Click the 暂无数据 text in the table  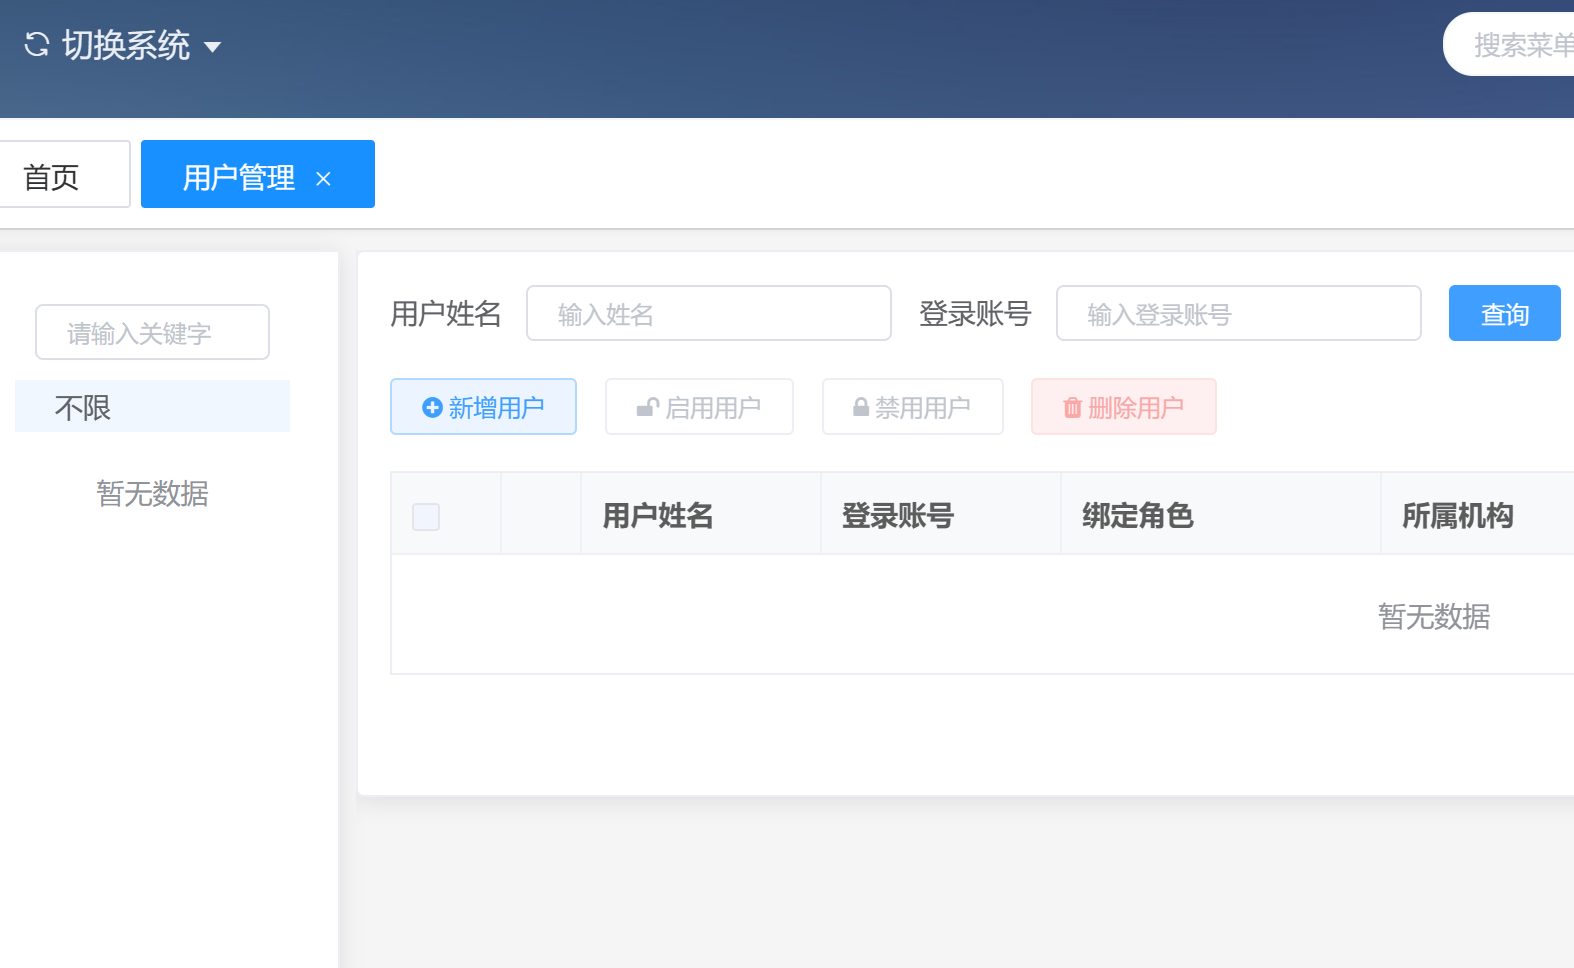(x=1434, y=616)
